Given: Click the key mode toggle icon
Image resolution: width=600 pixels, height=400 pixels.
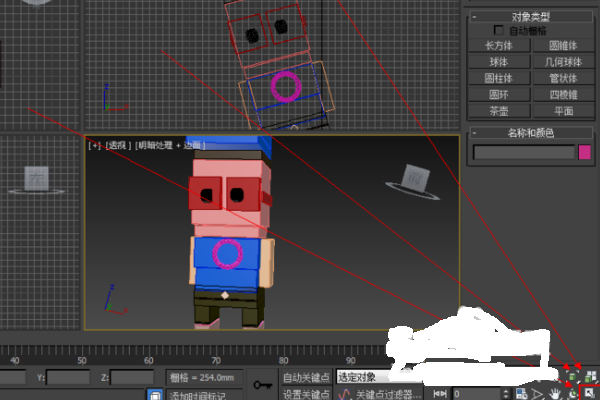Looking at the screenshot, I should click(x=440, y=393).
